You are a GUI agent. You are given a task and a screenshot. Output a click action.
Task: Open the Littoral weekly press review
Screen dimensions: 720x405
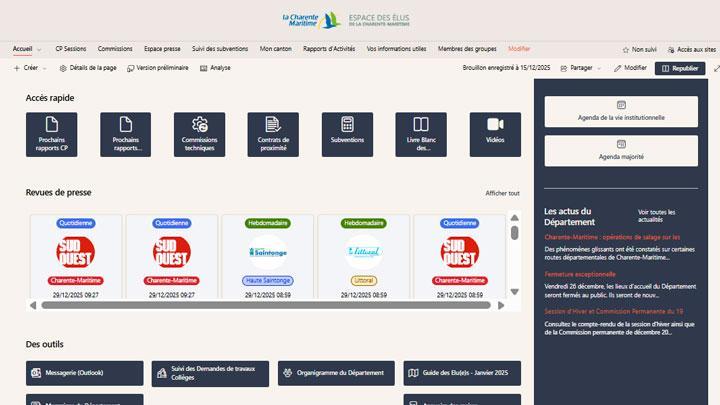pos(364,257)
